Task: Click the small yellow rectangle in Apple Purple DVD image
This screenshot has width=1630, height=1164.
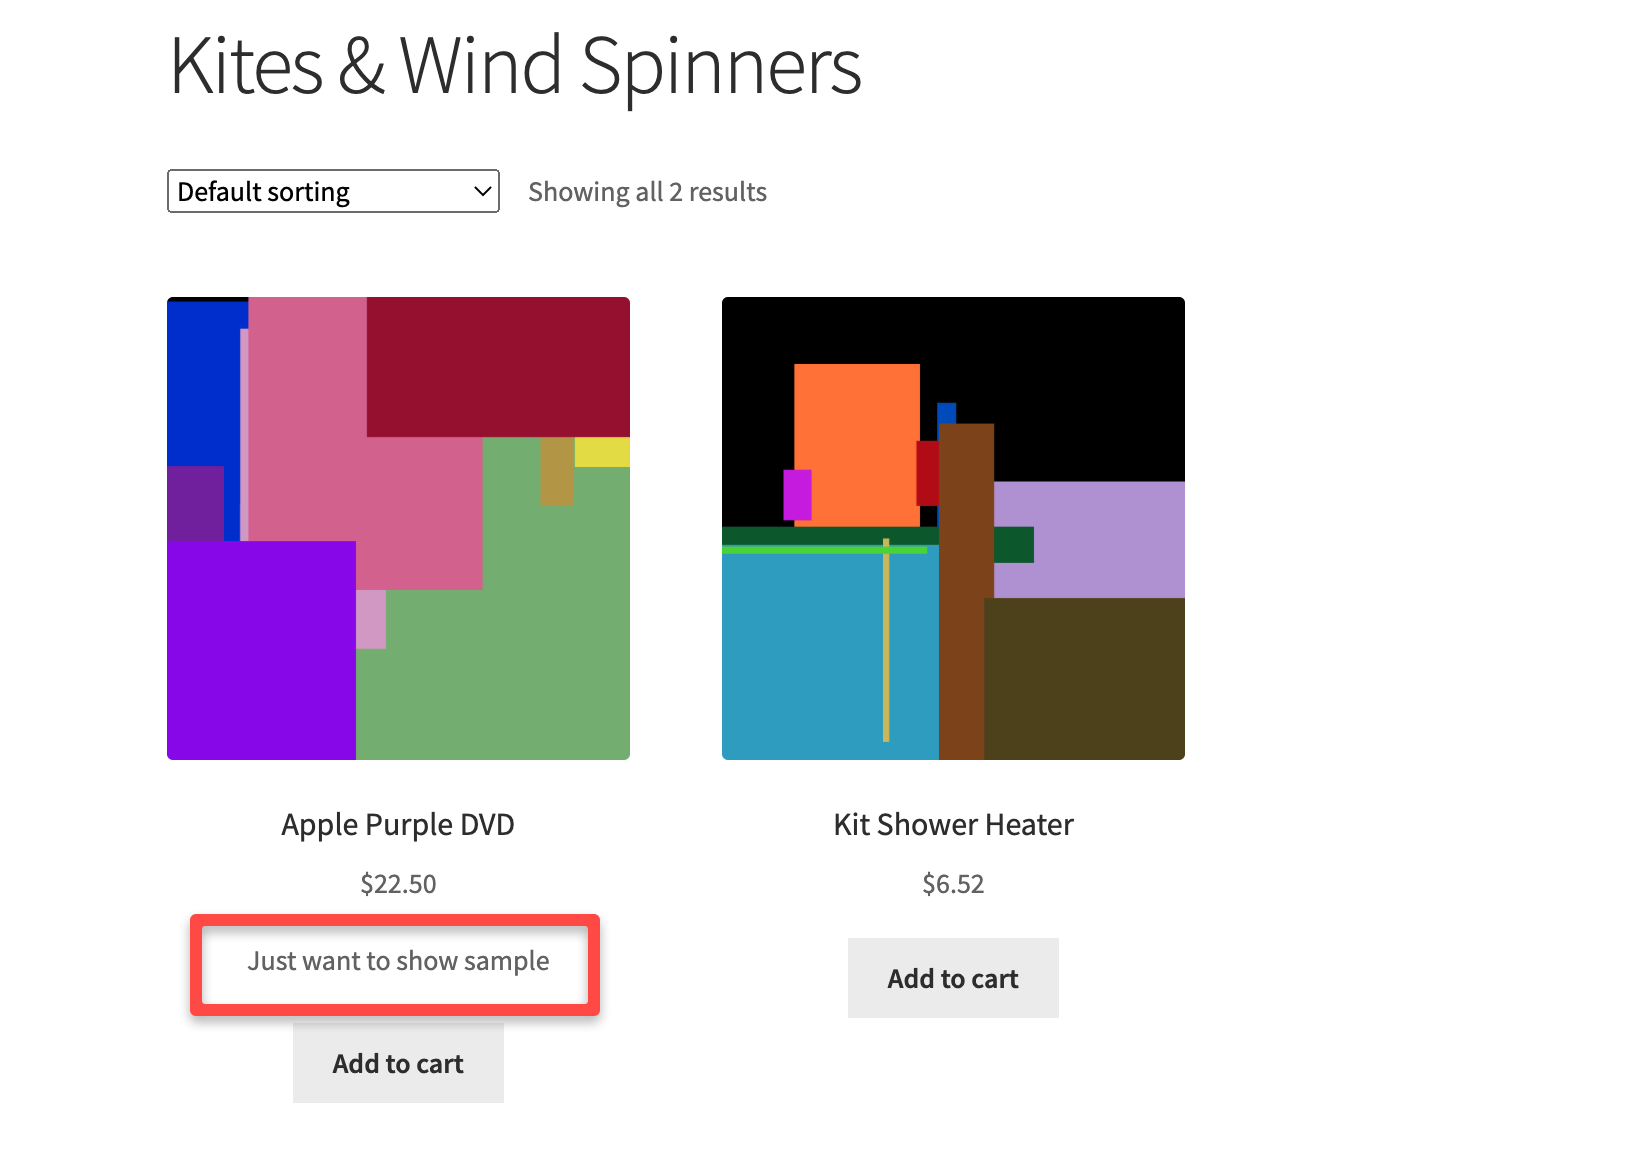Action: coord(602,452)
